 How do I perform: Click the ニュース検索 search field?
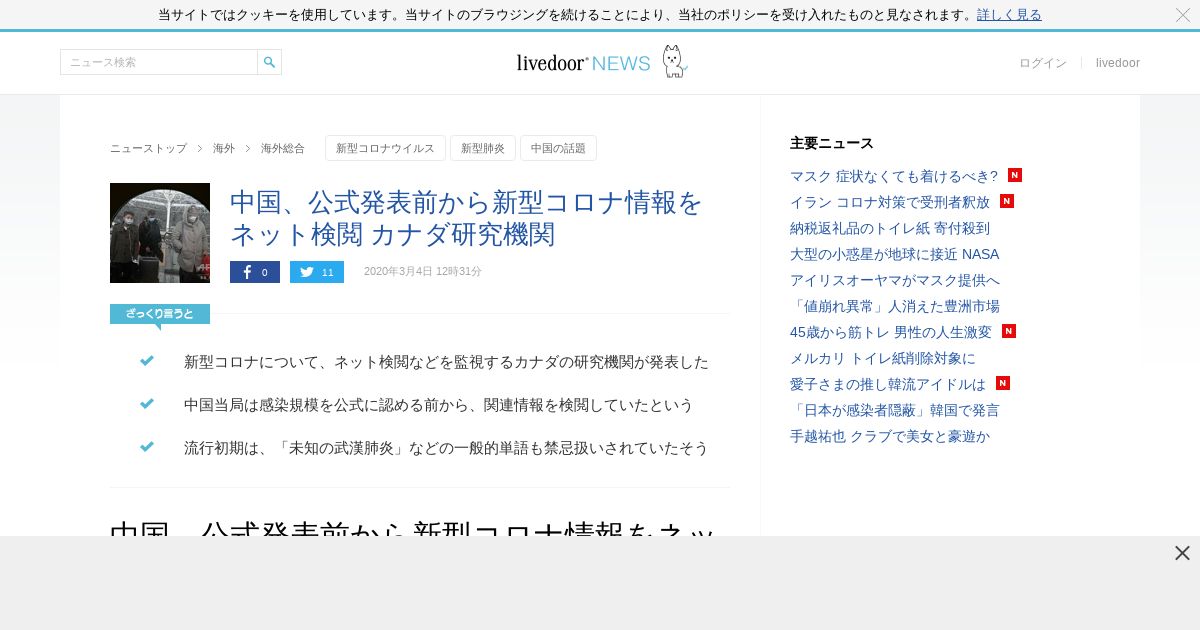[x=159, y=62]
